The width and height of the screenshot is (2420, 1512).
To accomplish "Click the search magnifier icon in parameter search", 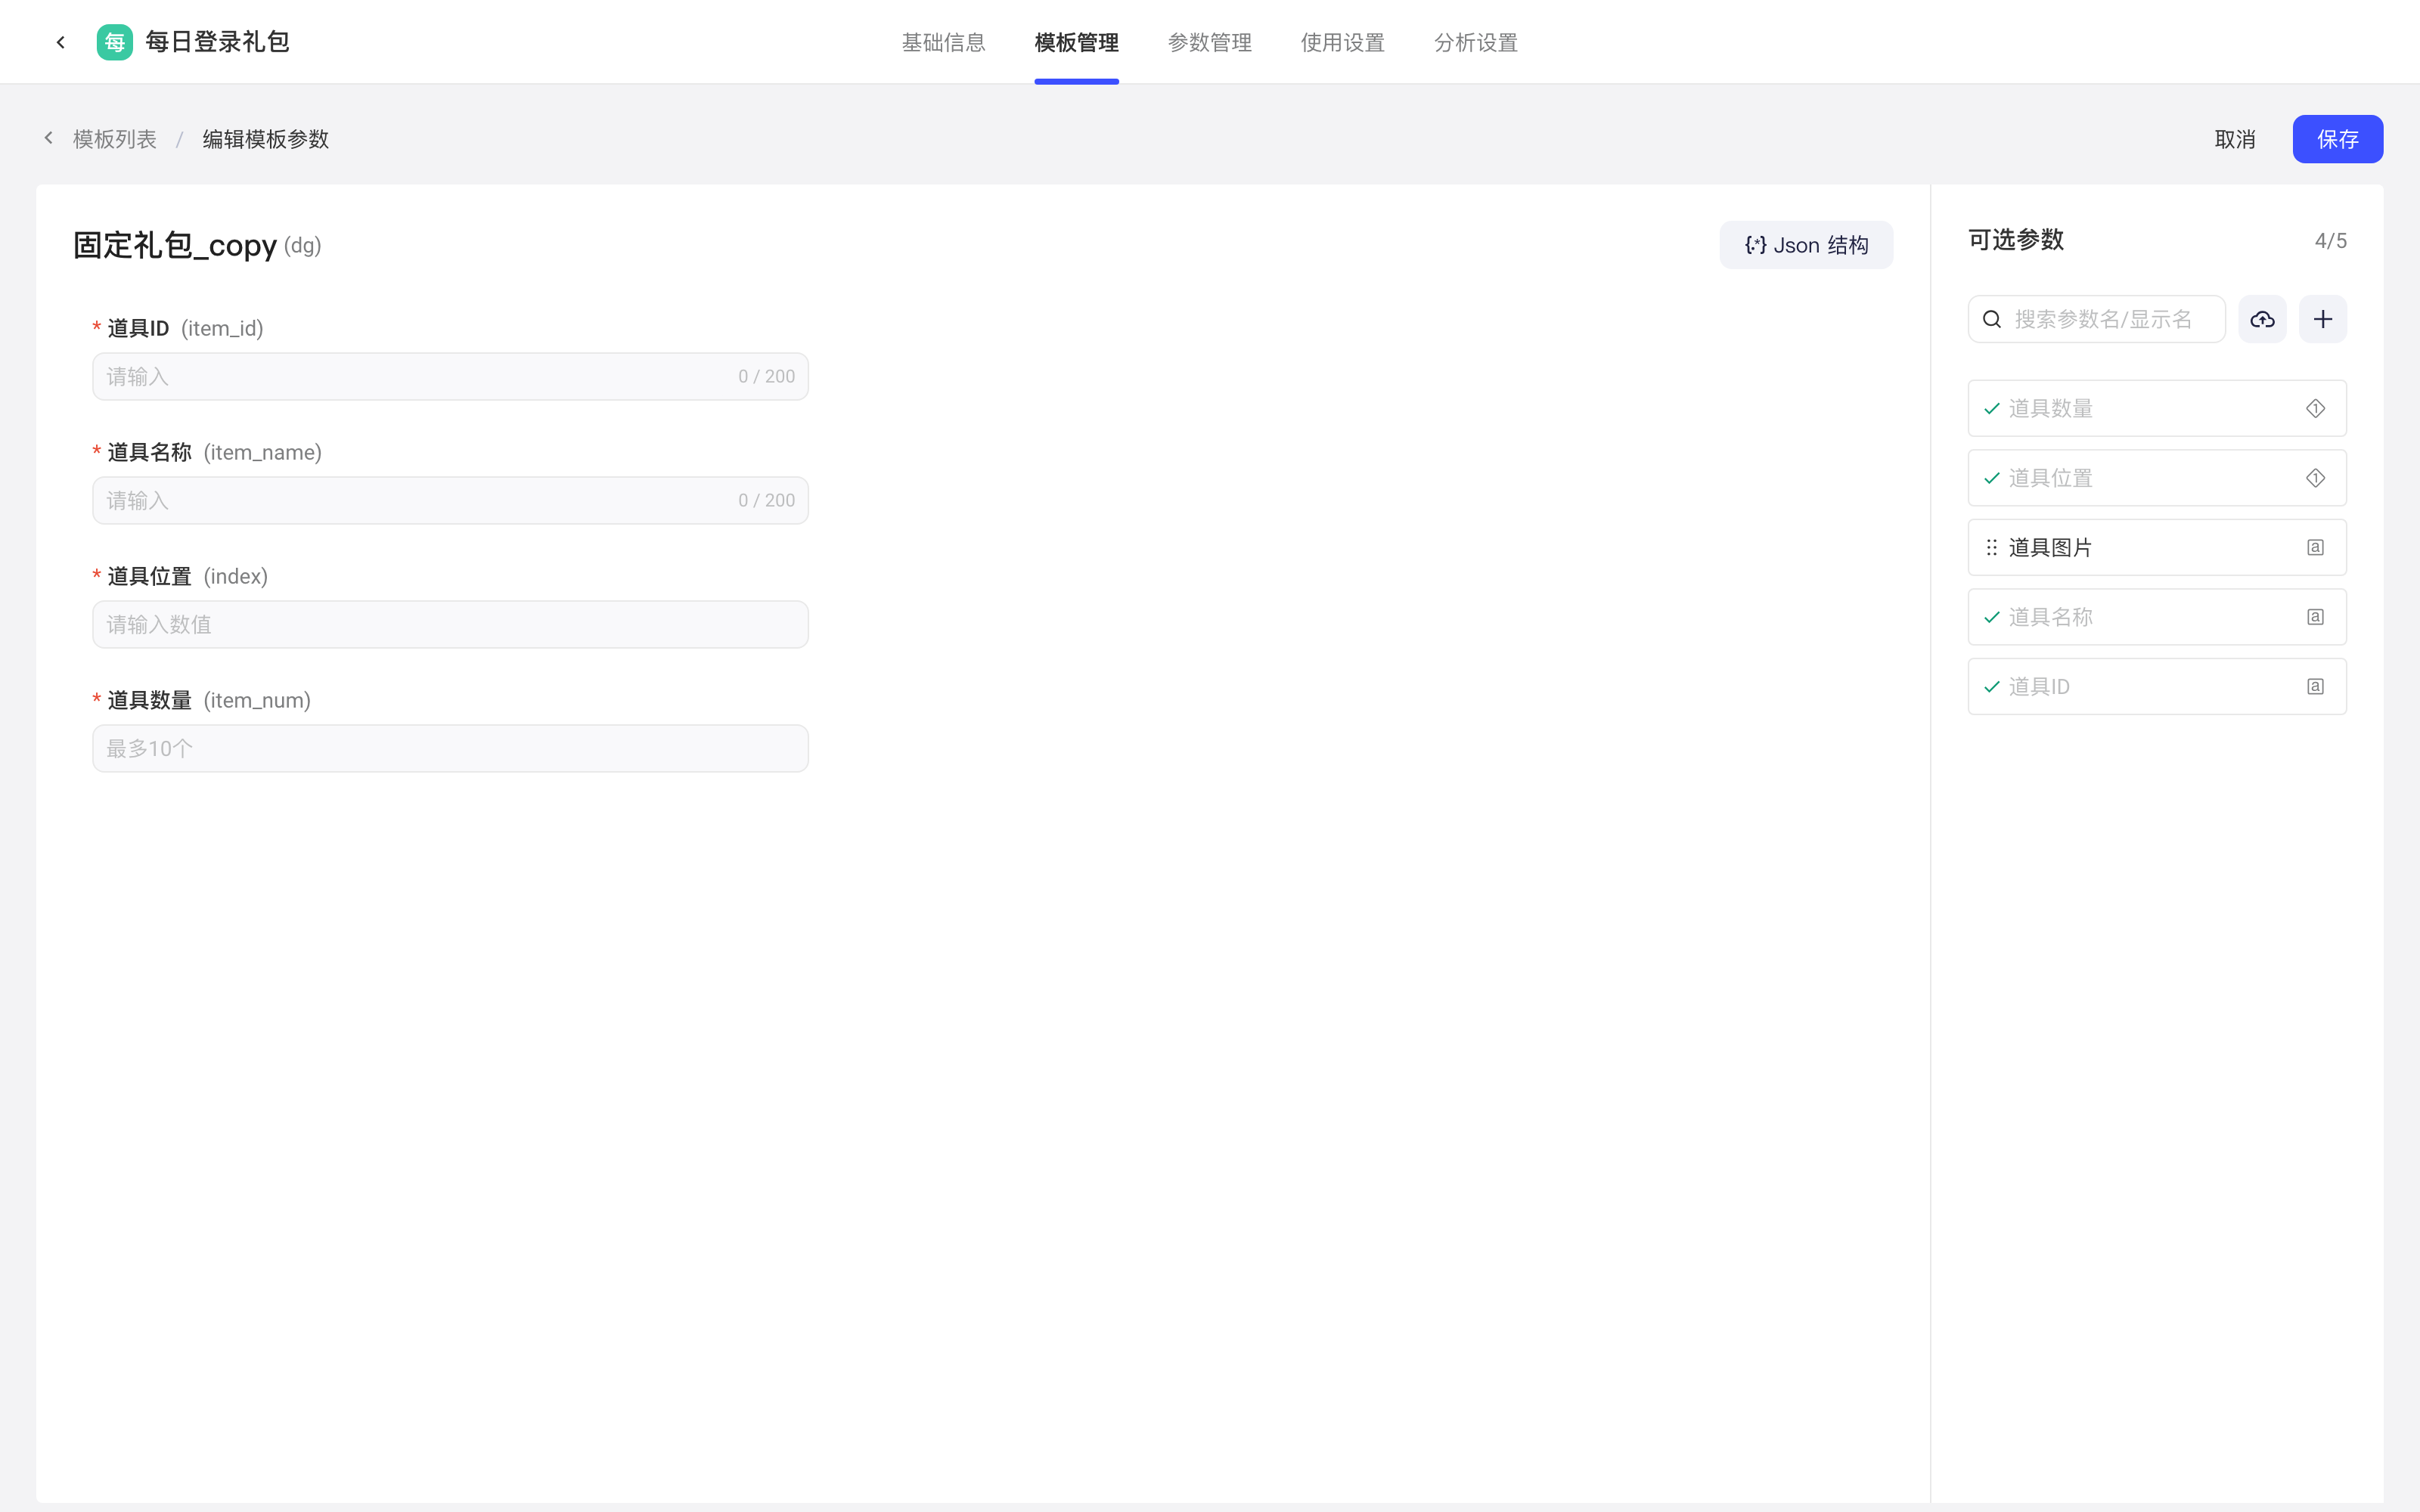I will (x=1992, y=319).
